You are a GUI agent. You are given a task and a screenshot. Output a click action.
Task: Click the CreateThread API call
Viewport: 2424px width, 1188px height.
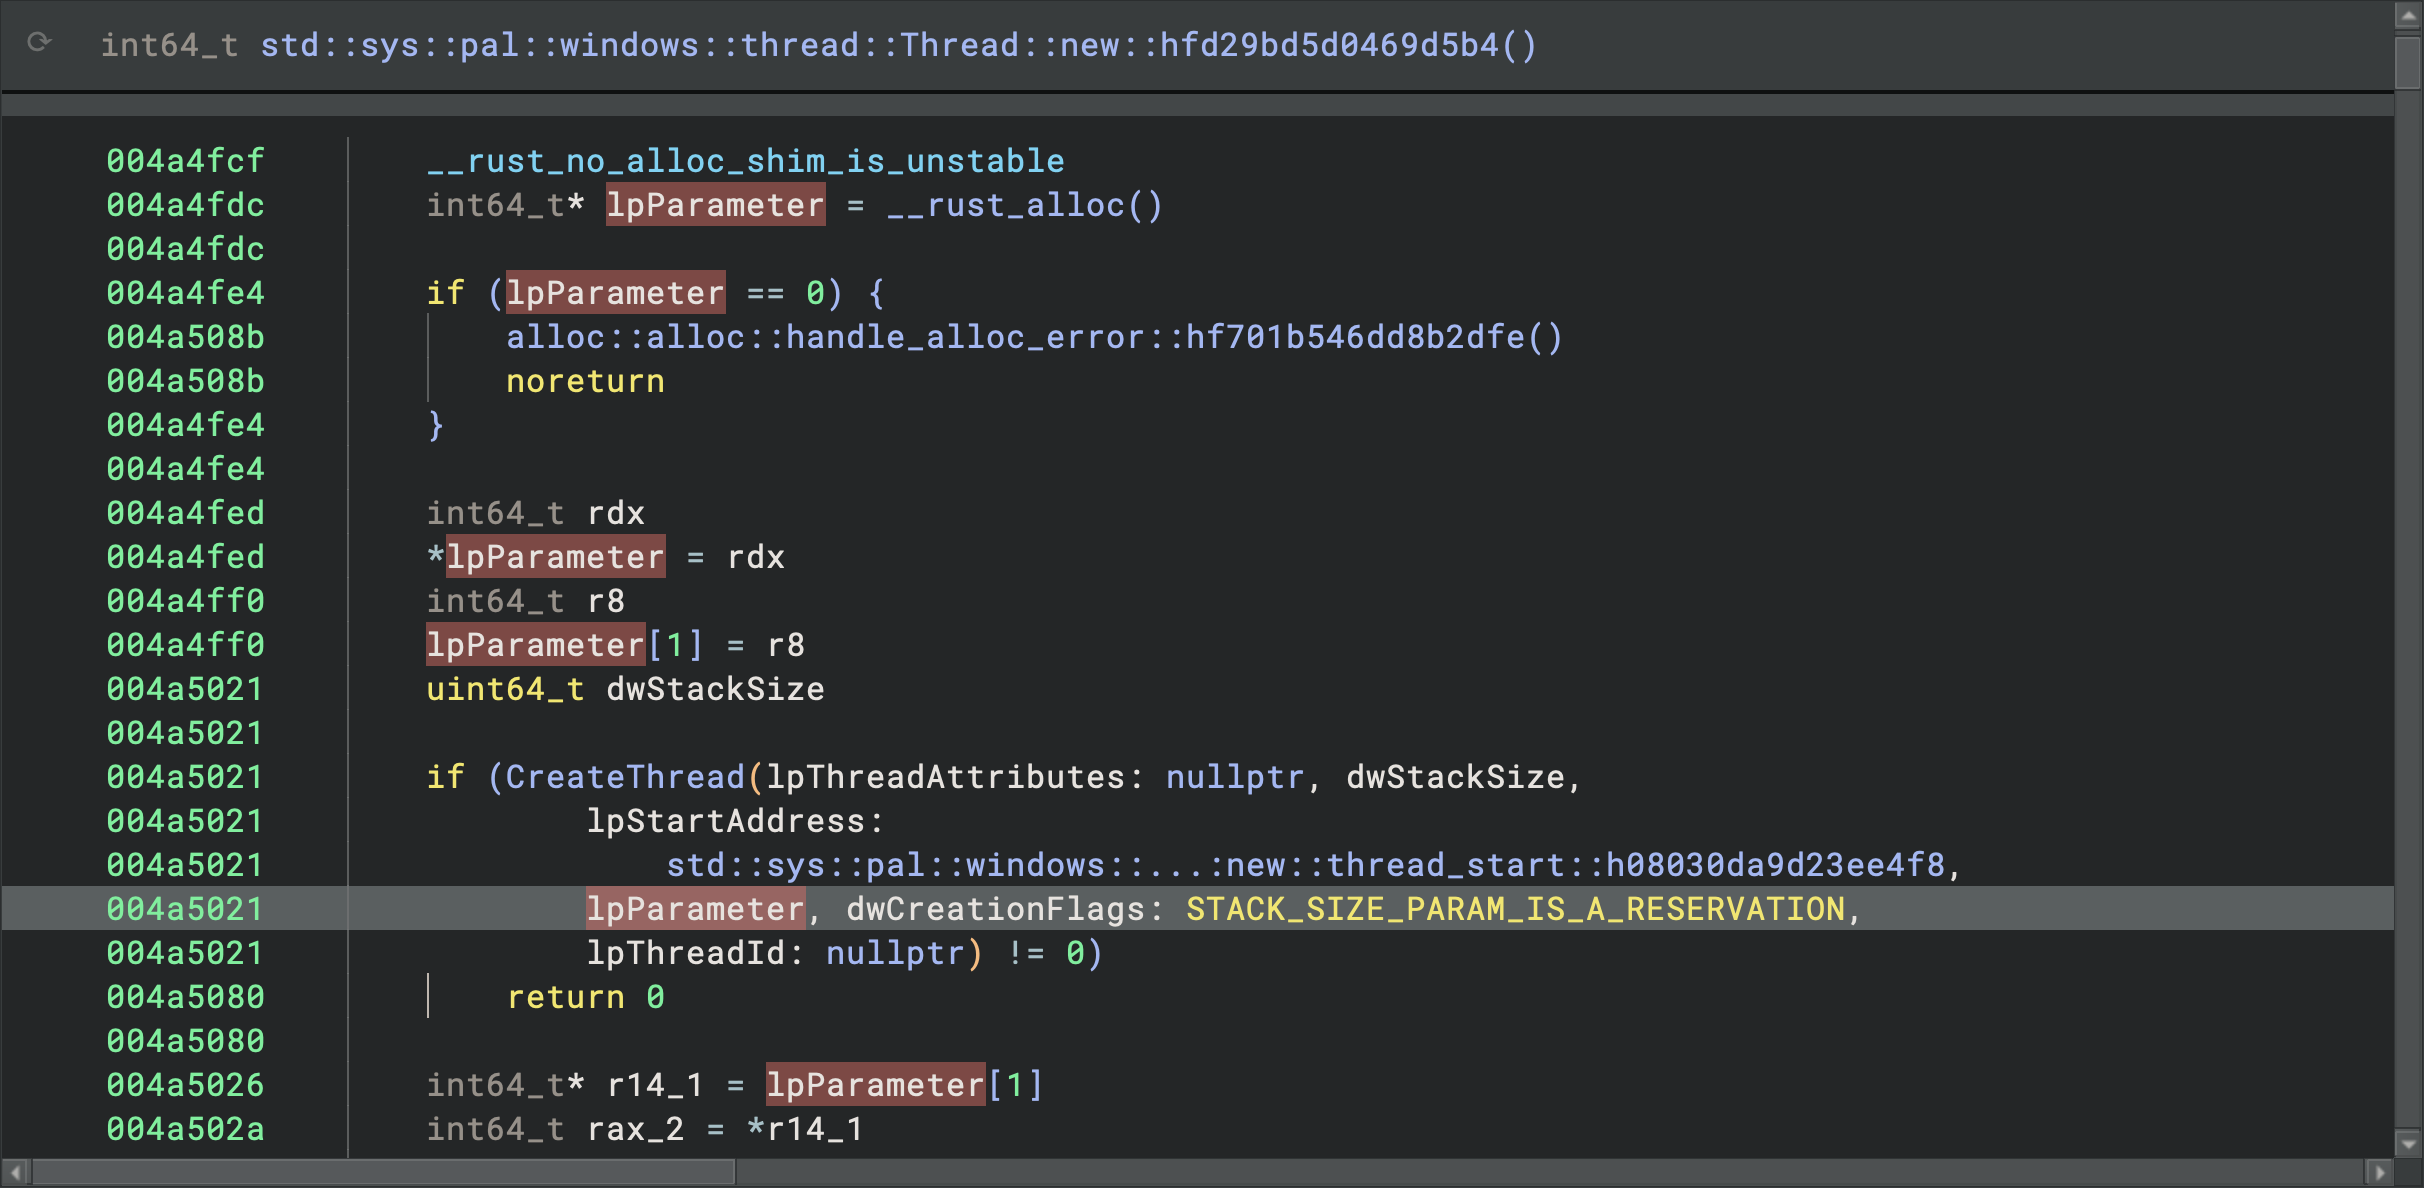click(625, 777)
